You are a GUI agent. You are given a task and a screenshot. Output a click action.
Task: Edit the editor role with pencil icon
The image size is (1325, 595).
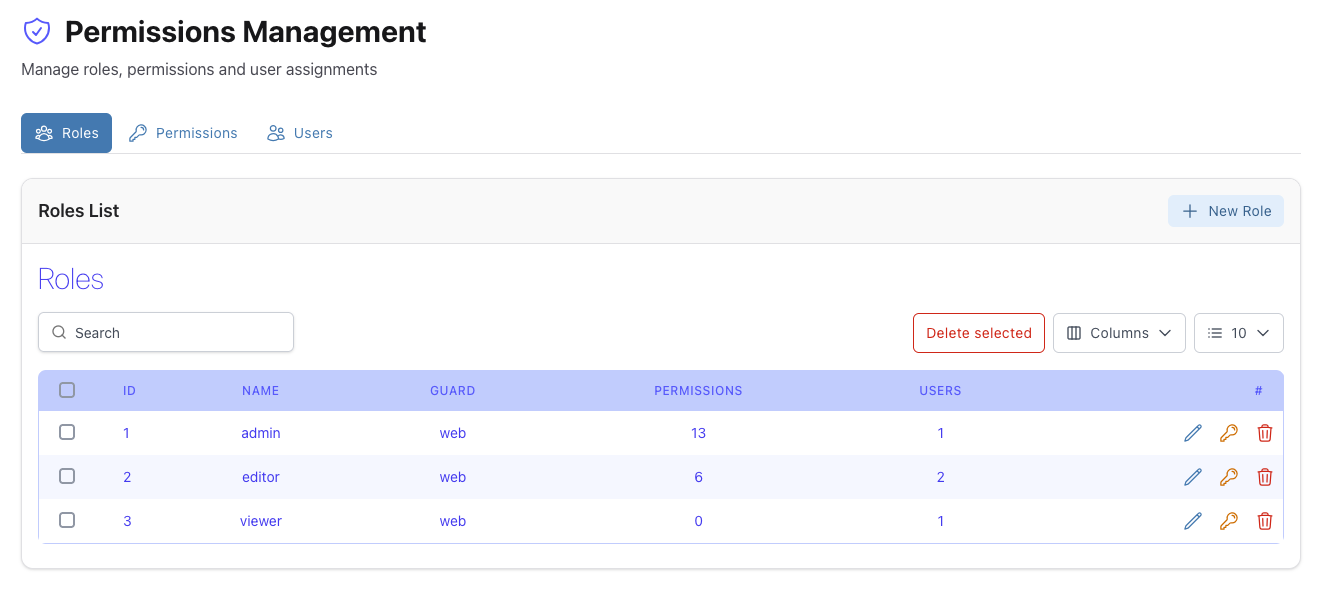(x=1192, y=477)
